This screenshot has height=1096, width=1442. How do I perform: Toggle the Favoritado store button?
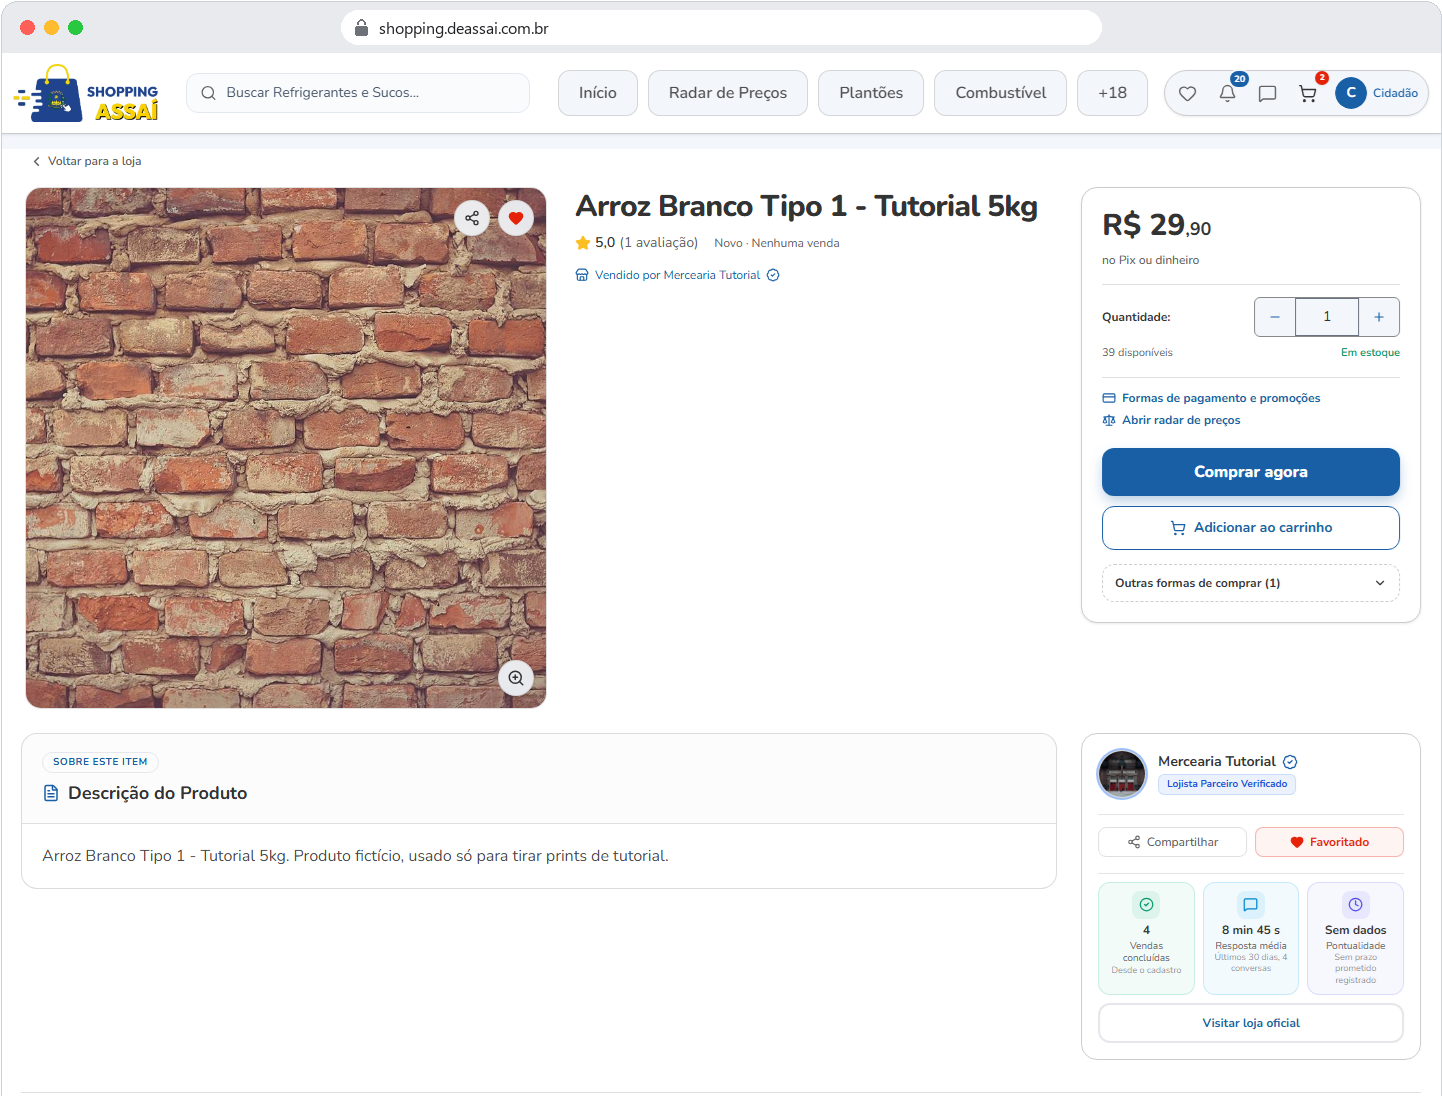coord(1329,842)
